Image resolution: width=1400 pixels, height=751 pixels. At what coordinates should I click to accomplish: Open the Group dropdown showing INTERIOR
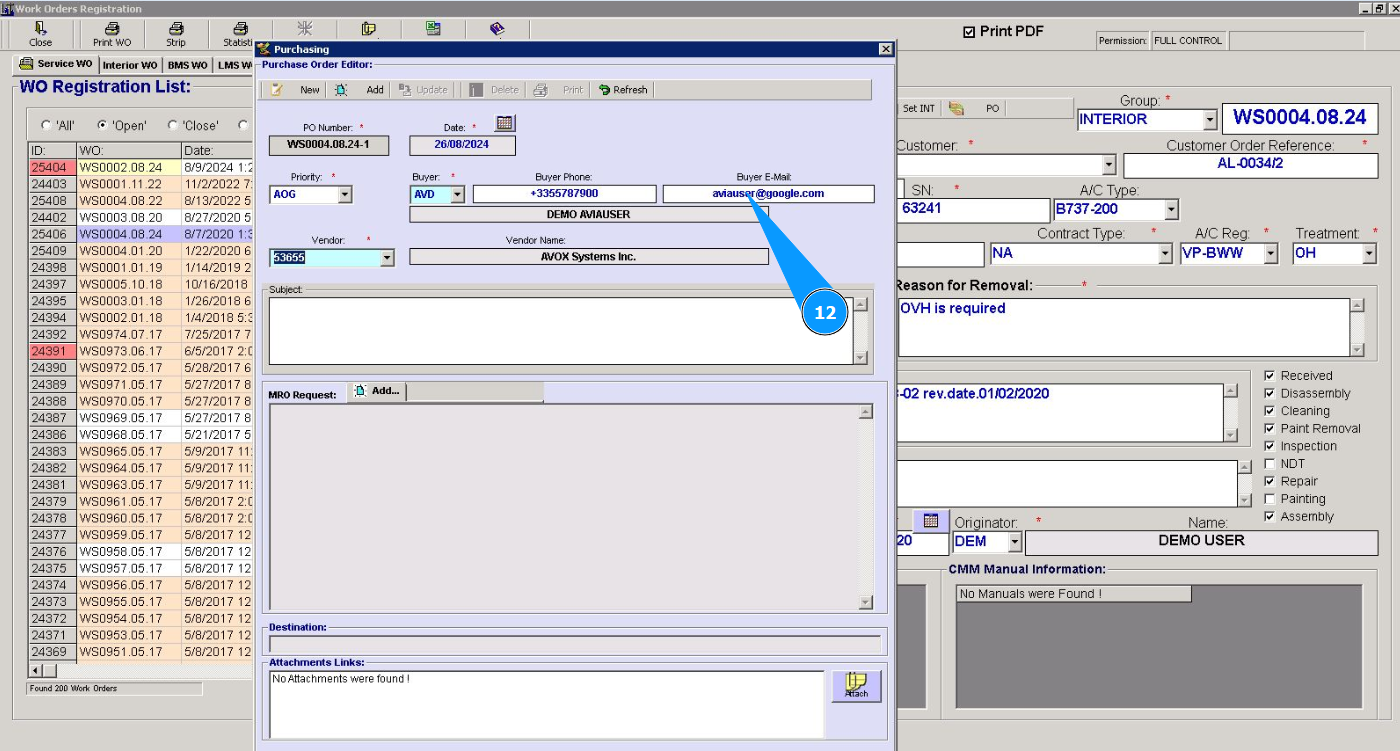(x=1210, y=119)
